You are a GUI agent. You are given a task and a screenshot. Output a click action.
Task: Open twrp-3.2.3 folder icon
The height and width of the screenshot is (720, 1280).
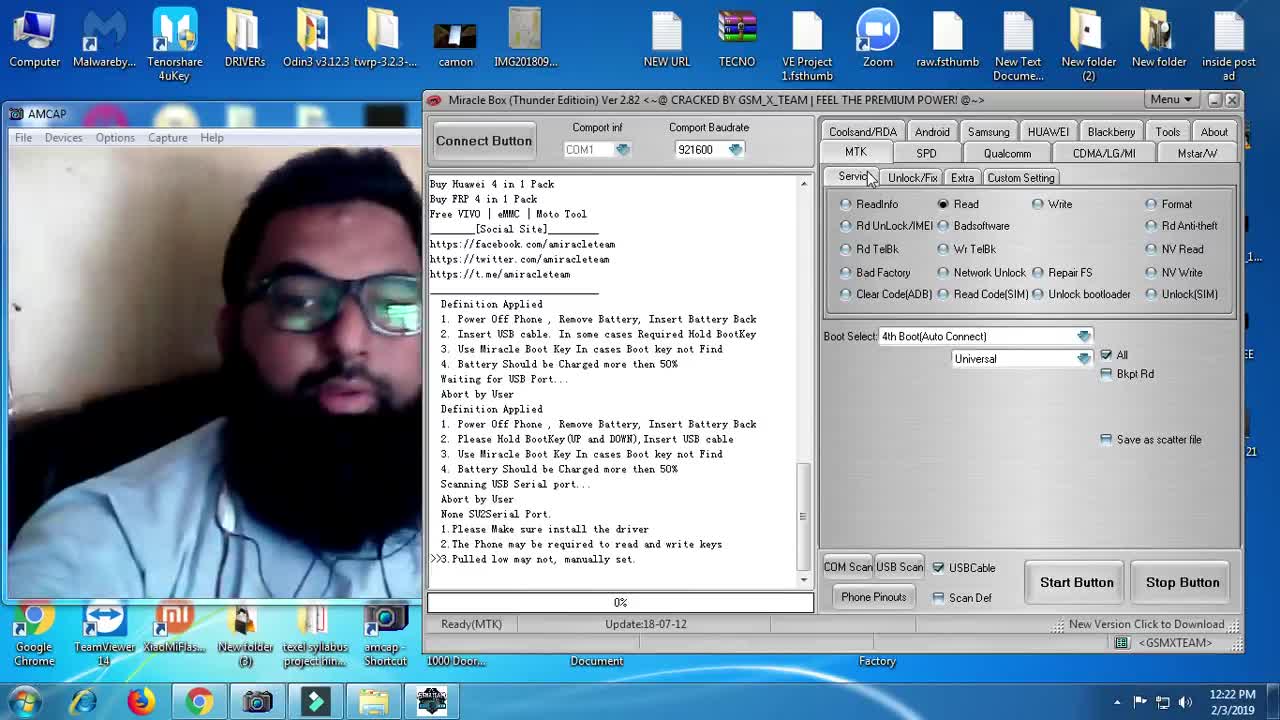coord(385,40)
